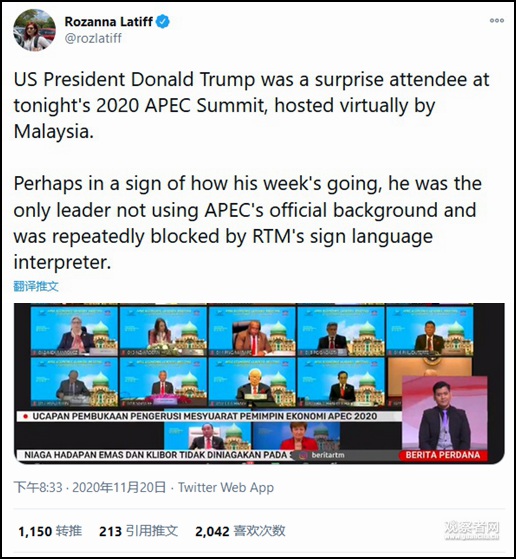Open the three-dot more options menu
Image resolution: width=516 pixels, height=559 pixels.
pos(496,20)
